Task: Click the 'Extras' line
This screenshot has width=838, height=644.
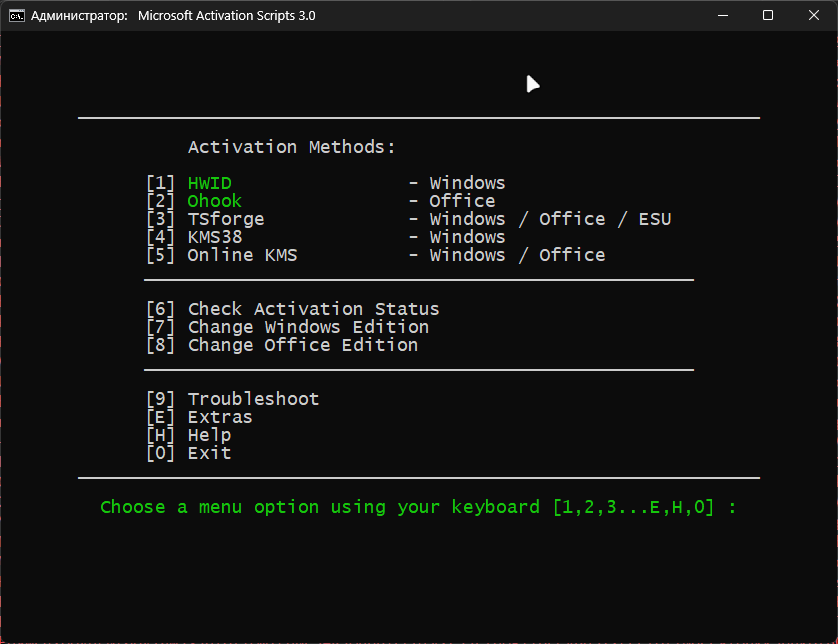Action: 220,417
